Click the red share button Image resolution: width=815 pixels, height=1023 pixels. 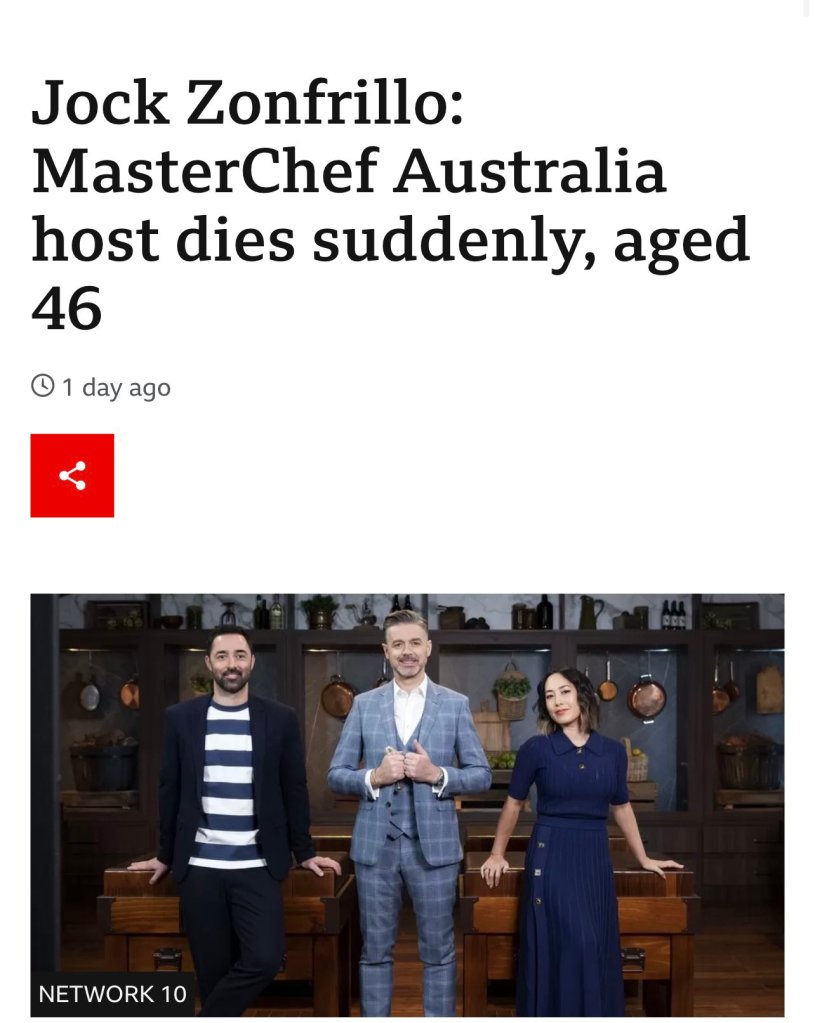coord(72,475)
